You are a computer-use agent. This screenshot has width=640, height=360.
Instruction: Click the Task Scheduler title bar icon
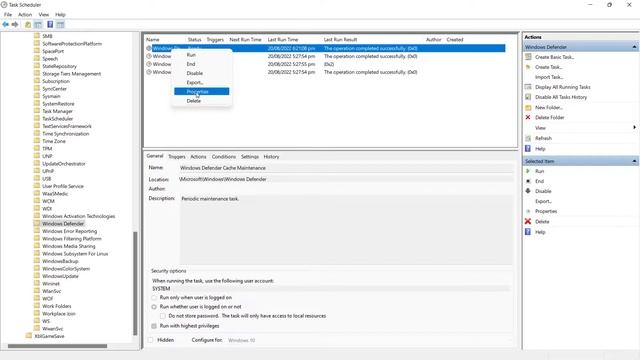[4, 4]
